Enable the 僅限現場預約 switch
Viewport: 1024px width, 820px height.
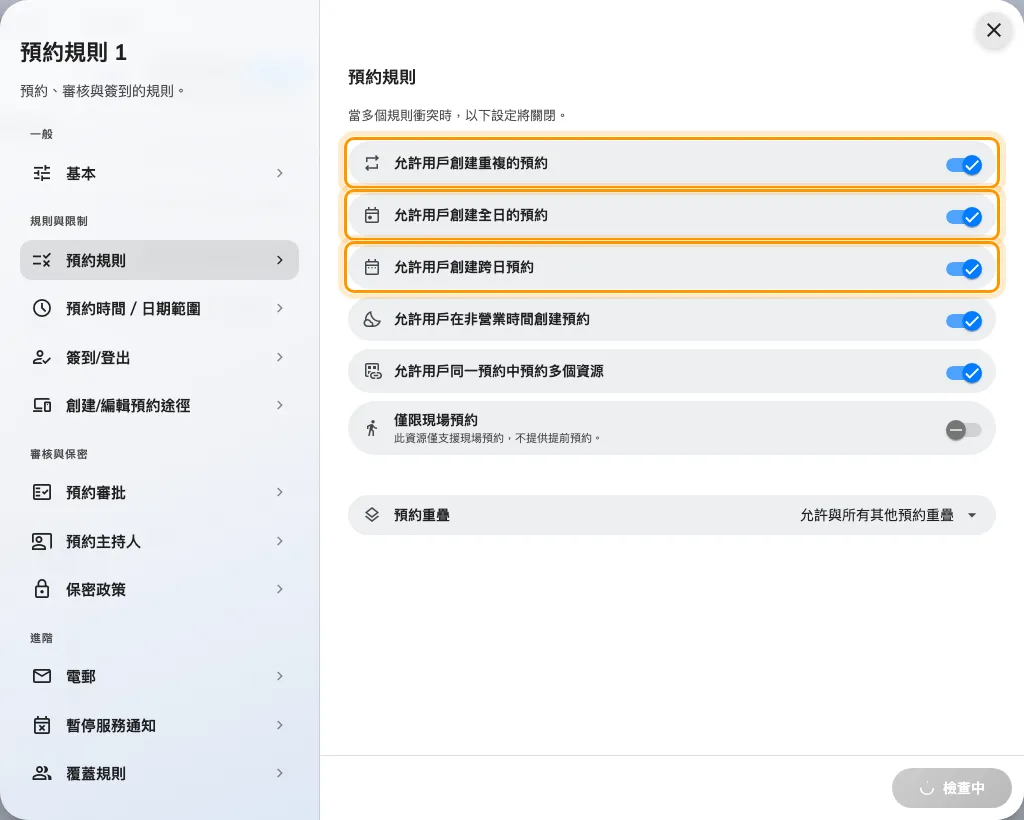coord(964,430)
